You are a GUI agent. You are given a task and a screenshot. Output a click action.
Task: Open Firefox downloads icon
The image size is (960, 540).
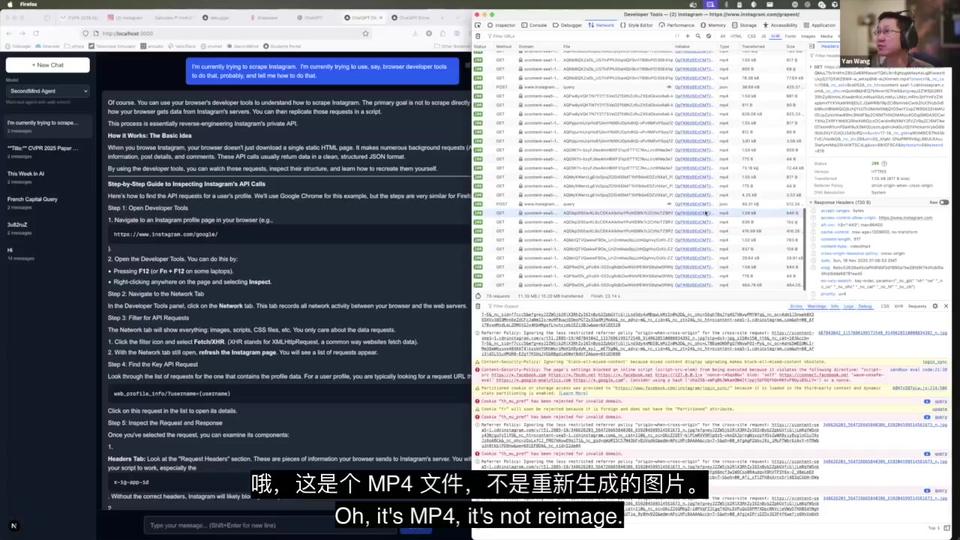[415, 34]
